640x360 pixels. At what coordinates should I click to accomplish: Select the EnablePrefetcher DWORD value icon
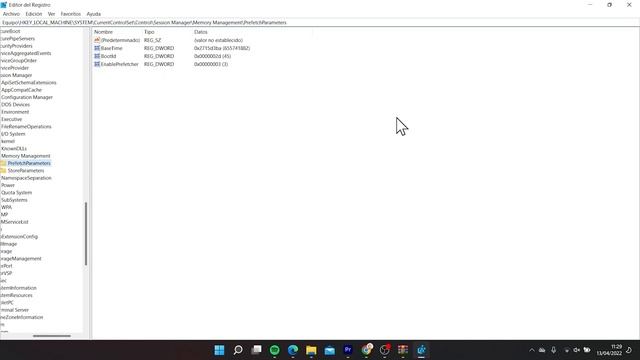pos(97,64)
